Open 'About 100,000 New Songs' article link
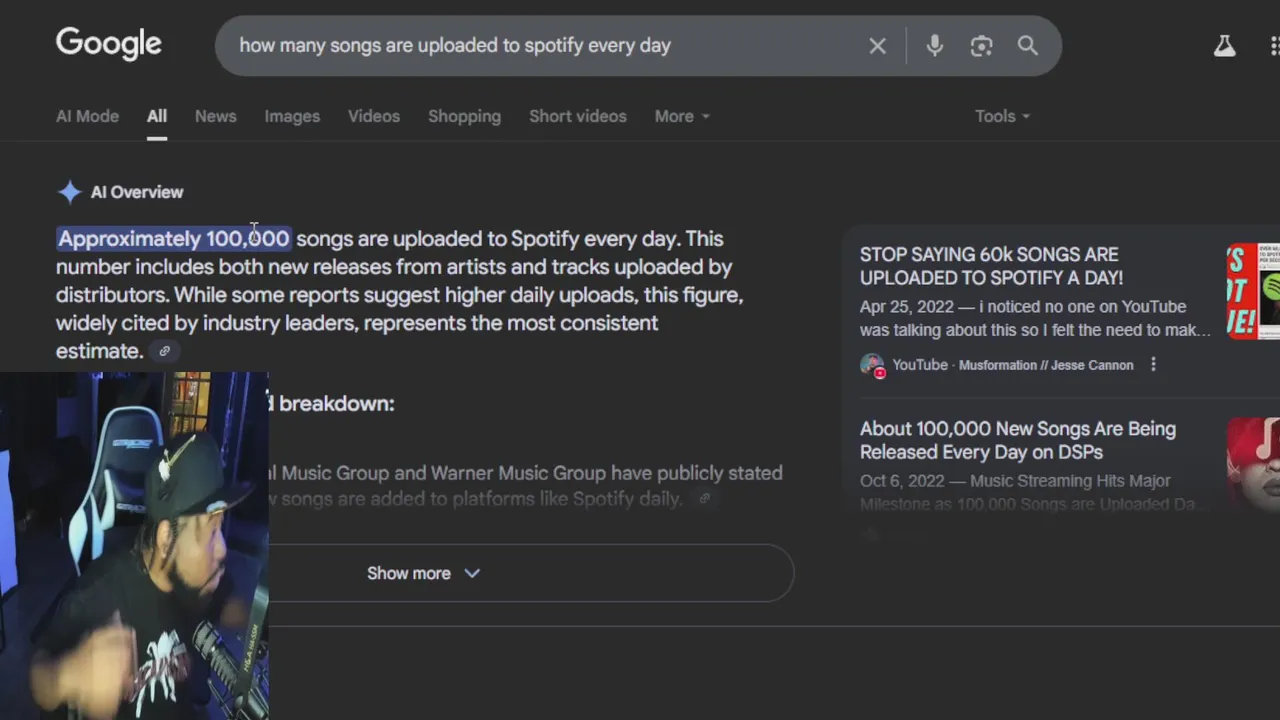The height and width of the screenshot is (720, 1280). 1018,440
